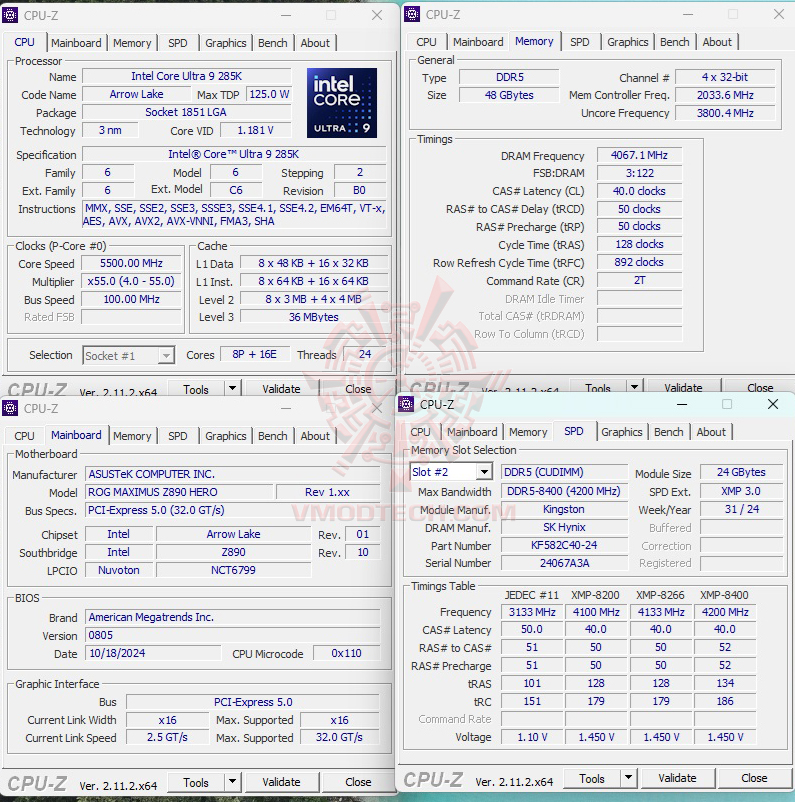Click the Intel Core Ultra 9 logo
The height and width of the screenshot is (802, 795).
tap(342, 103)
